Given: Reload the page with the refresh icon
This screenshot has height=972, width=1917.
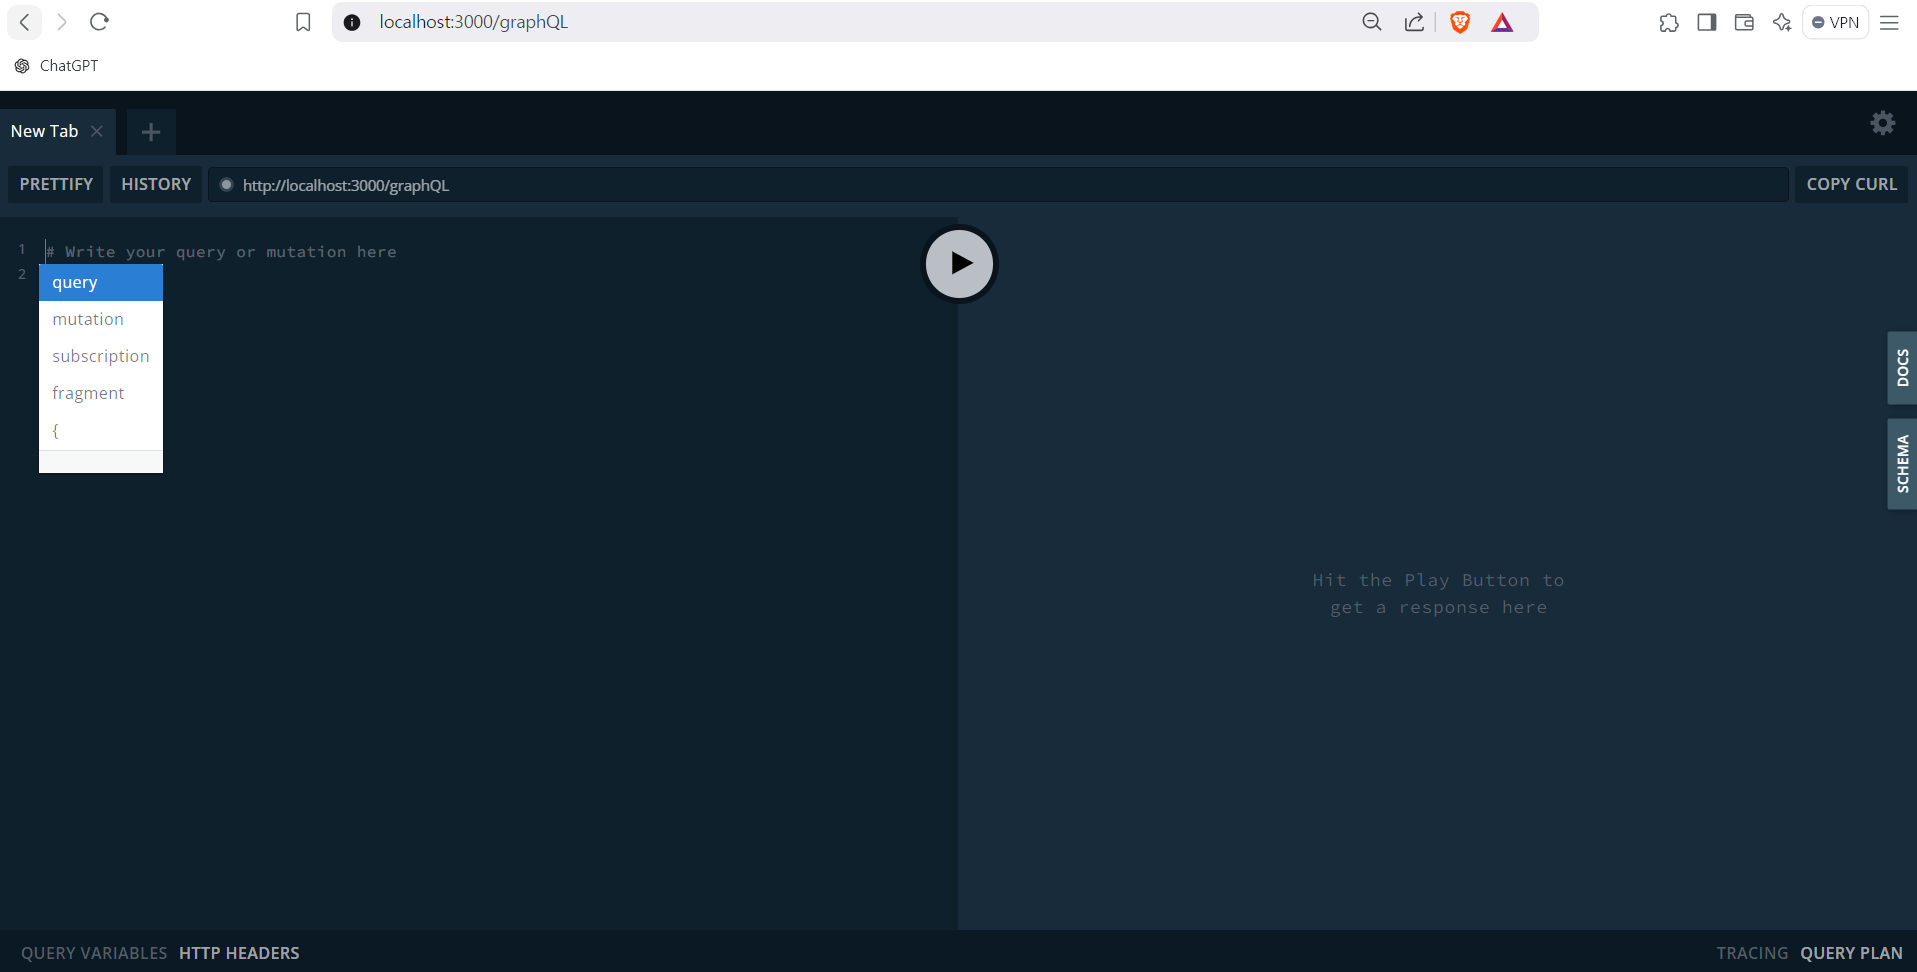Looking at the screenshot, I should click(x=99, y=21).
